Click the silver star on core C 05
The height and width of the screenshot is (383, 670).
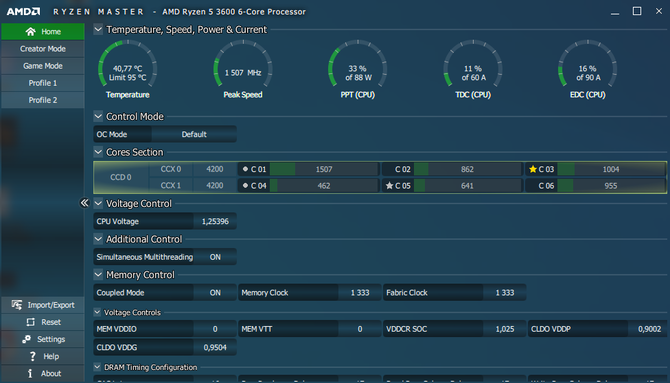point(389,186)
